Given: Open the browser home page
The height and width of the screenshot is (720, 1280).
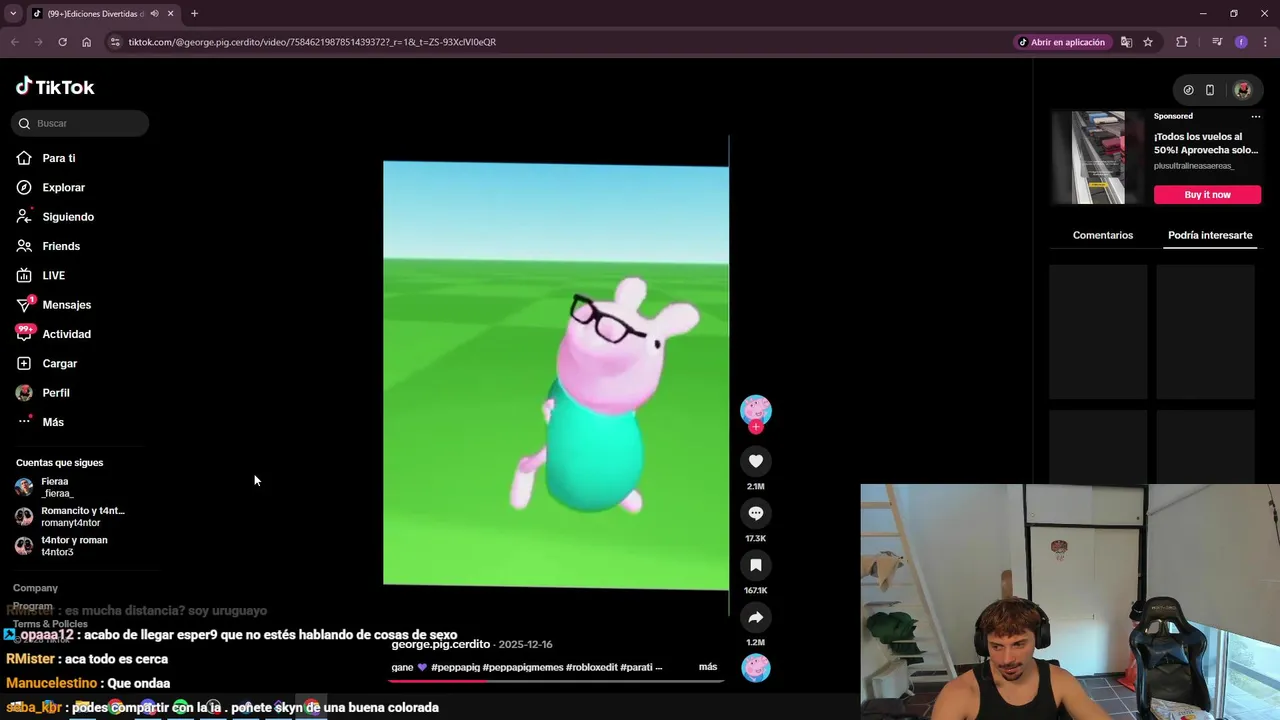Looking at the screenshot, I should pos(86,42).
